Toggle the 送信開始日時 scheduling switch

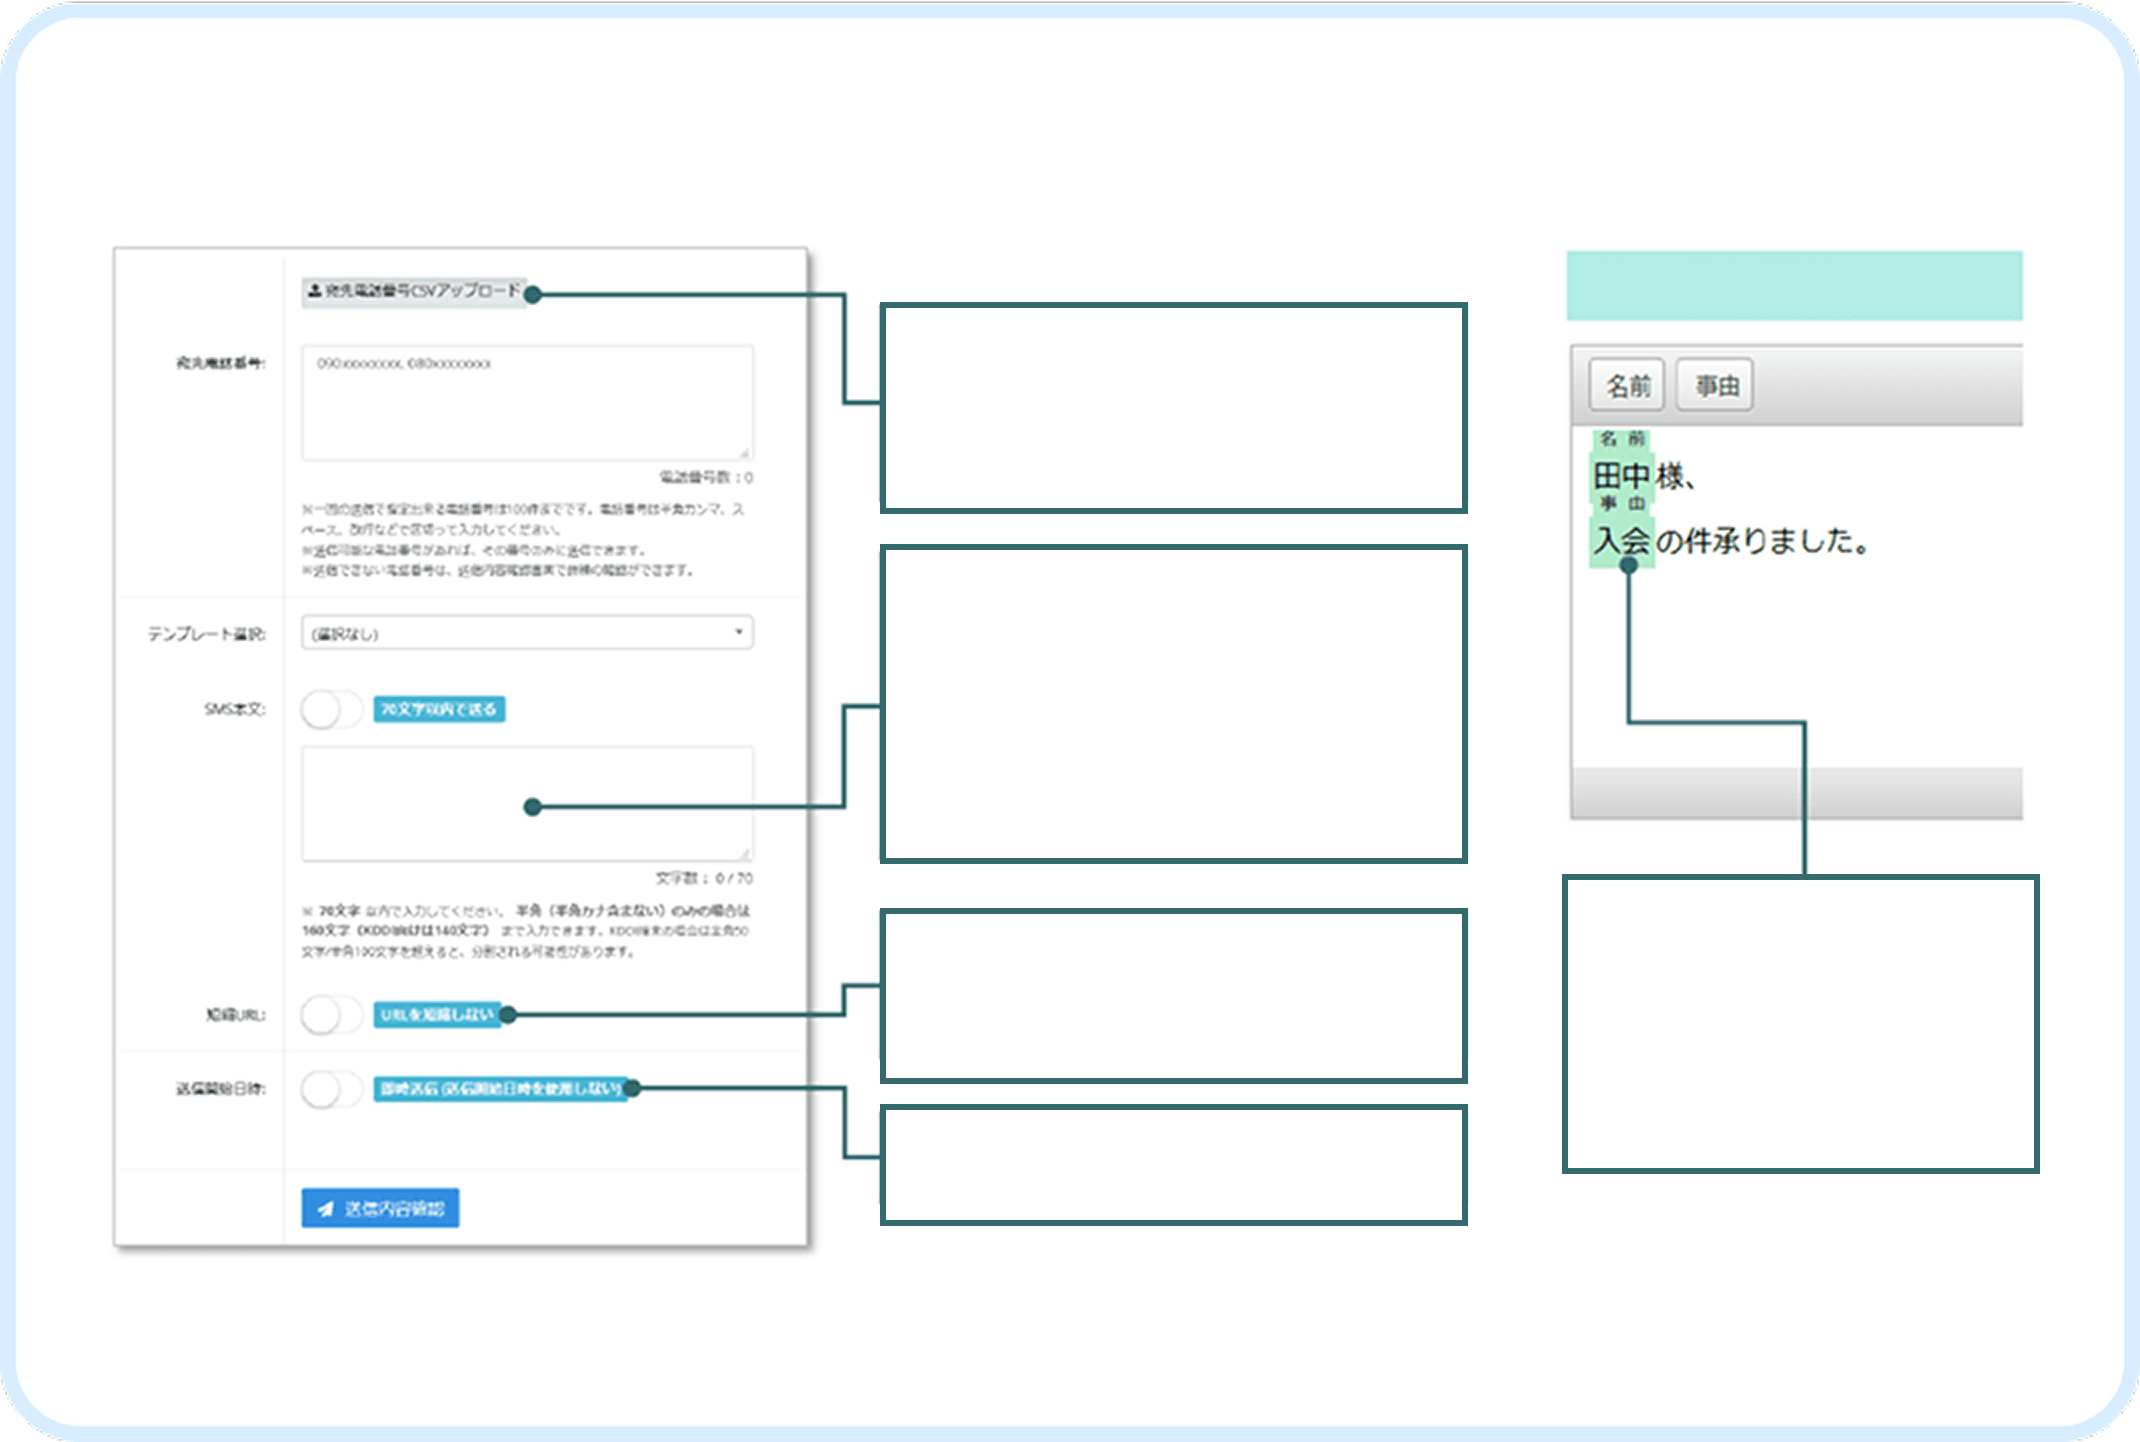click(x=332, y=1088)
